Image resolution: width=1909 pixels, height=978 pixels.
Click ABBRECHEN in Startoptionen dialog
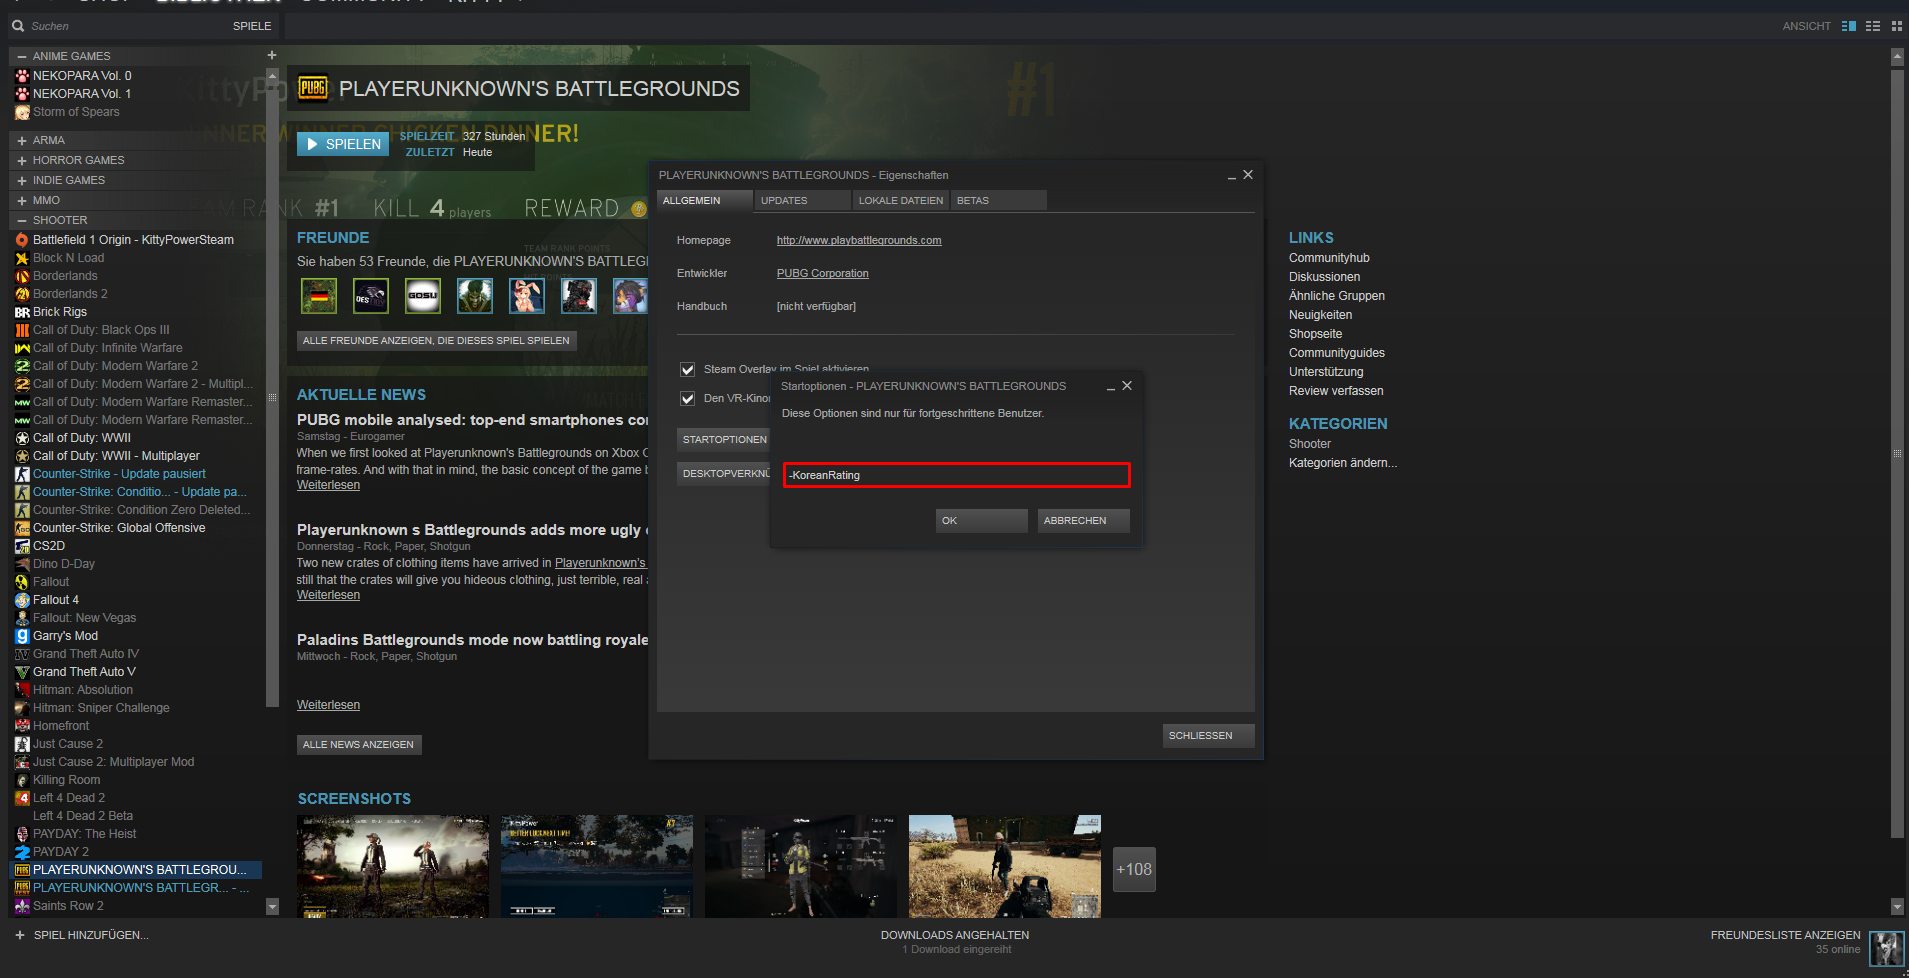click(x=1083, y=521)
